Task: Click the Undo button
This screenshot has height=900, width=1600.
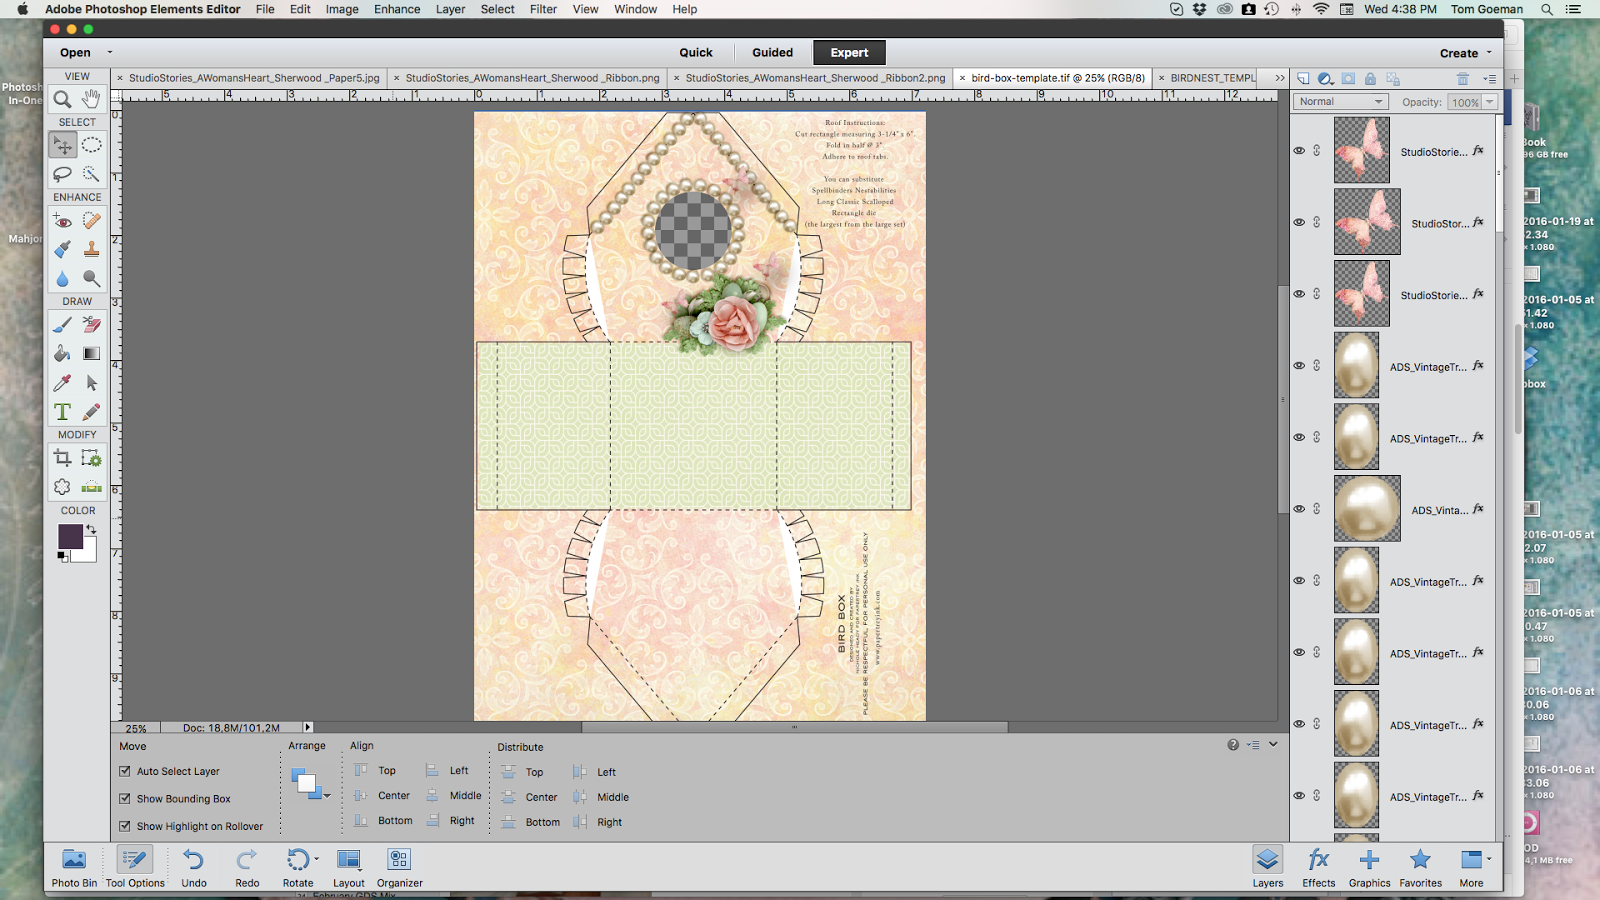Action: pyautogui.click(x=193, y=867)
